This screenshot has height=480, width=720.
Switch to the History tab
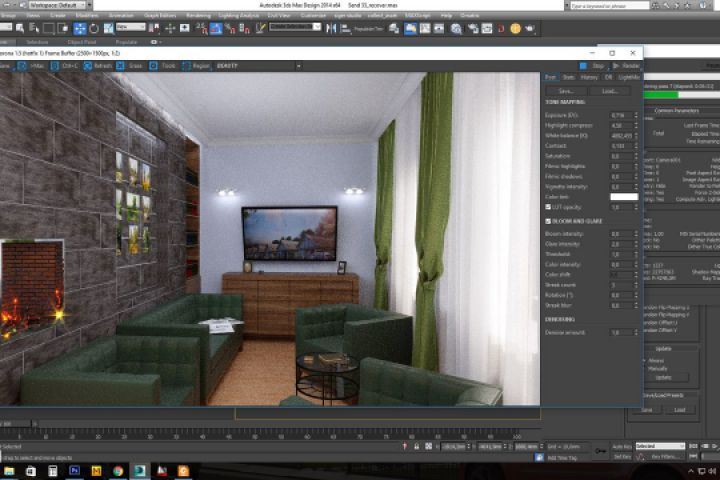point(589,78)
